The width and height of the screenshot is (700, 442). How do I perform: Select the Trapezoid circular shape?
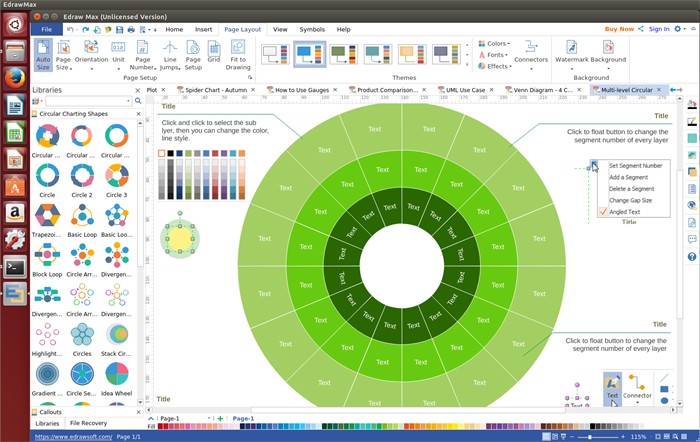click(x=47, y=216)
